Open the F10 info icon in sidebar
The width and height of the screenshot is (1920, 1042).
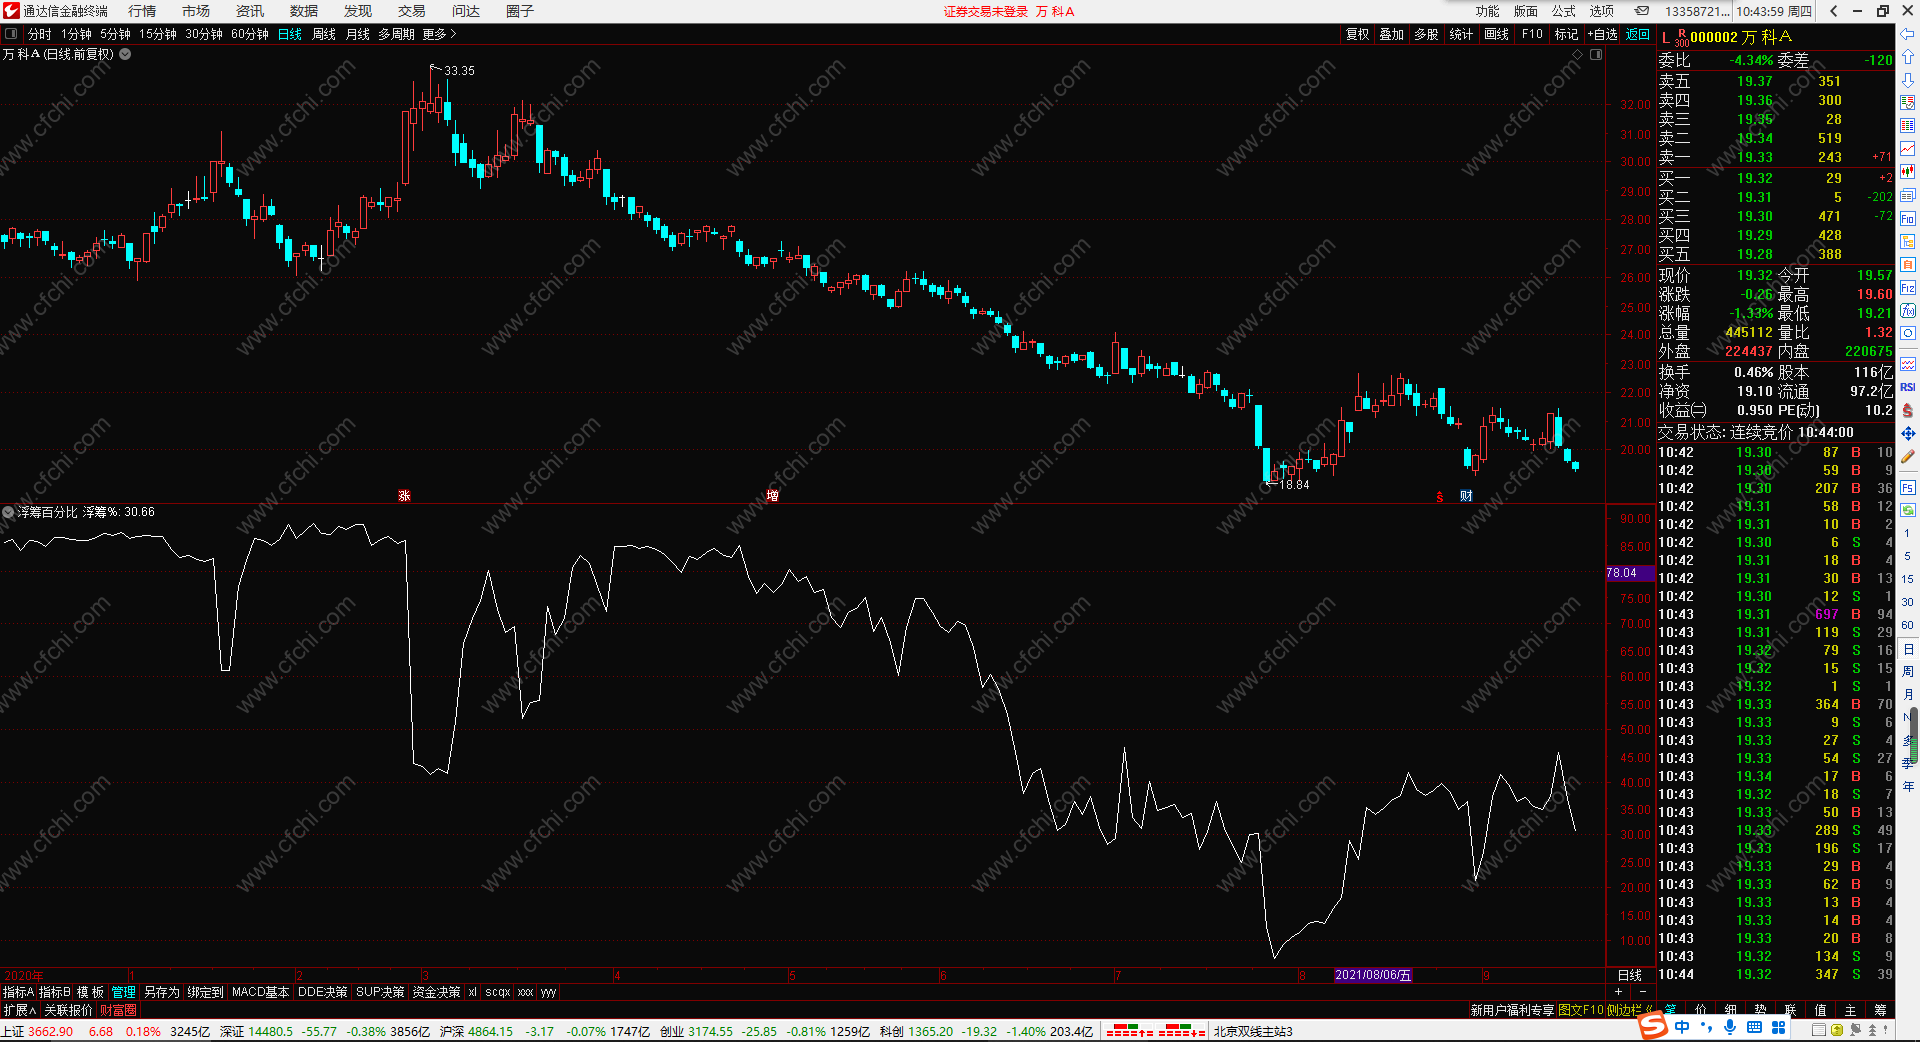click(x=1907, y=218)
